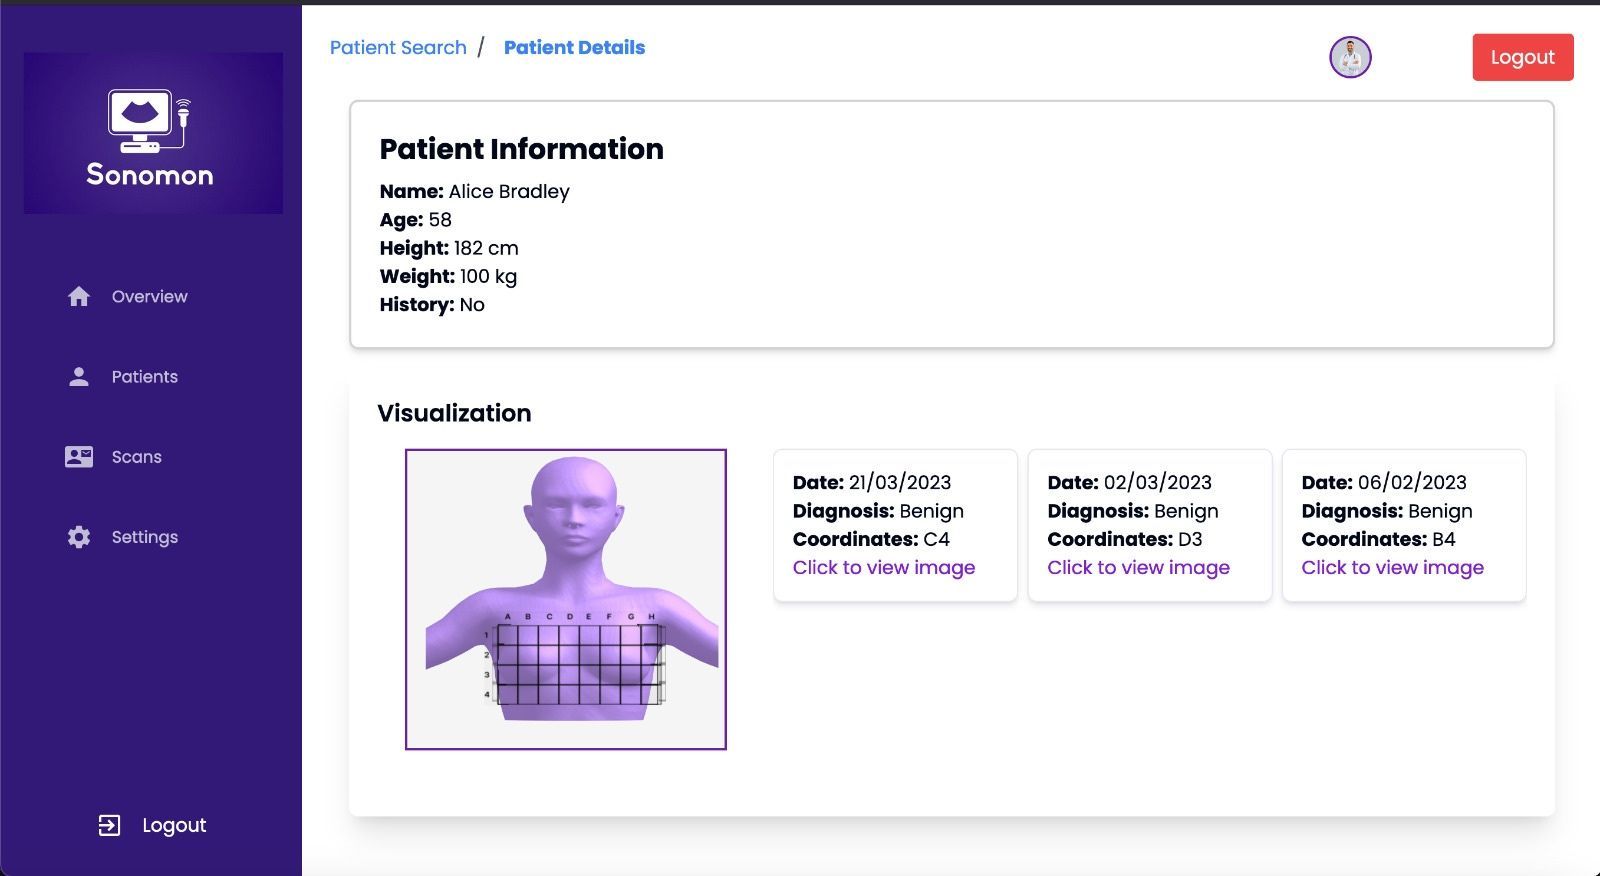Click the Patients person icon
This screenshot has width=1600, height=876.
pyautogui.click(x=79, y=377)
